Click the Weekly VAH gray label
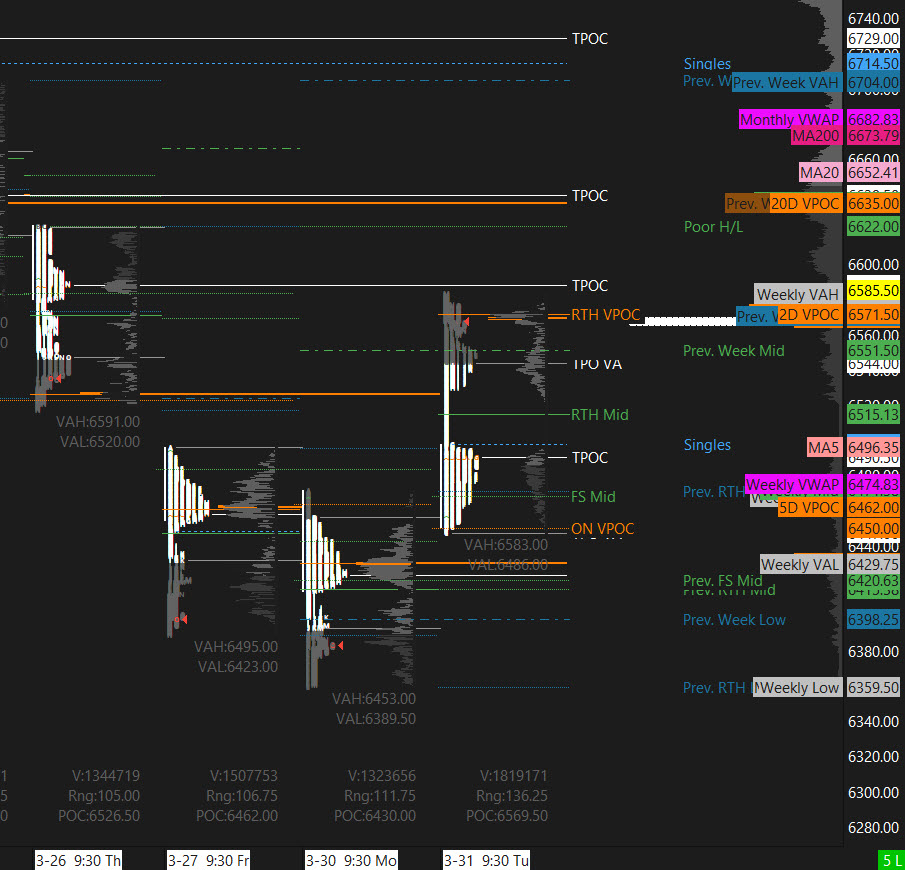Image resolution: width=905 pixels, height=870 pixels. [797, 295]
